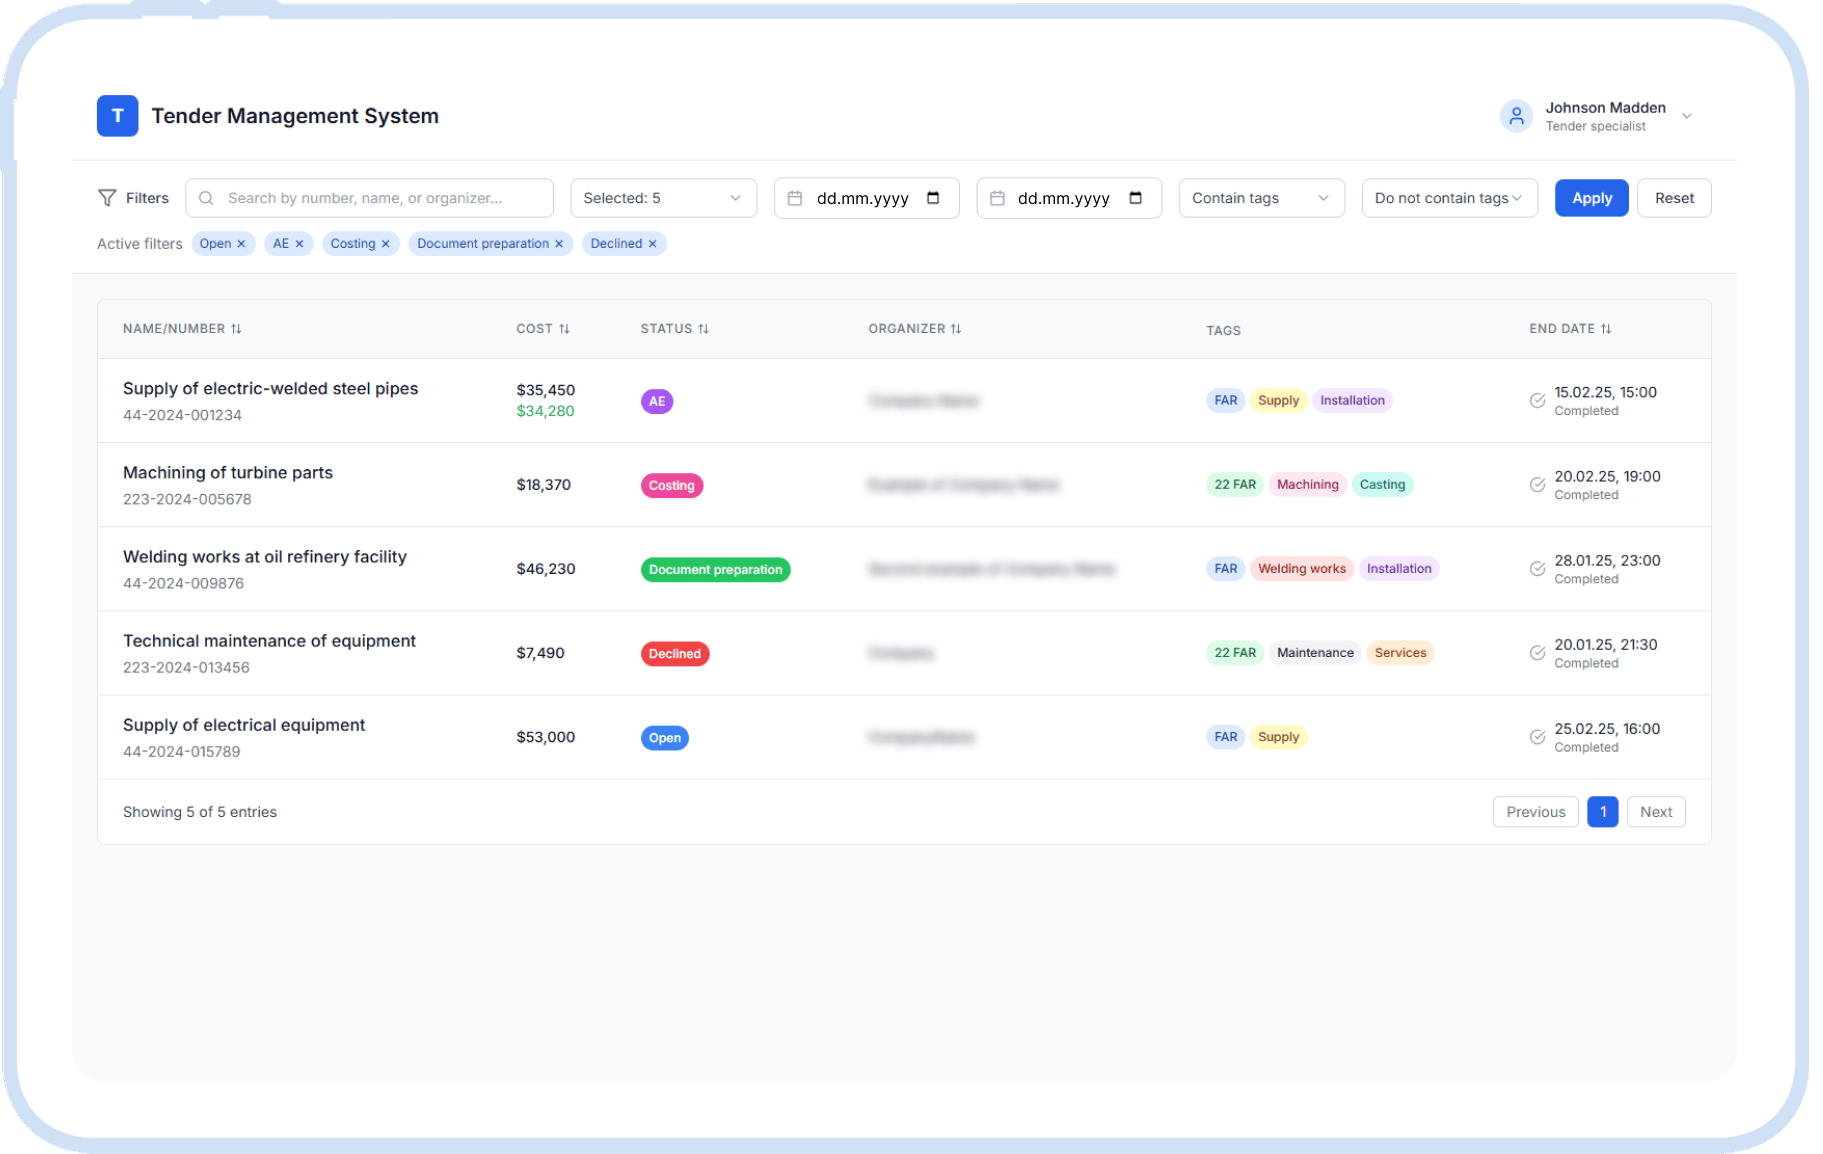The width and height of the screenshot is (1823, 1154).
Task: Open the Do not contain tags dropdown
Action: click(x=1449, y=198)
